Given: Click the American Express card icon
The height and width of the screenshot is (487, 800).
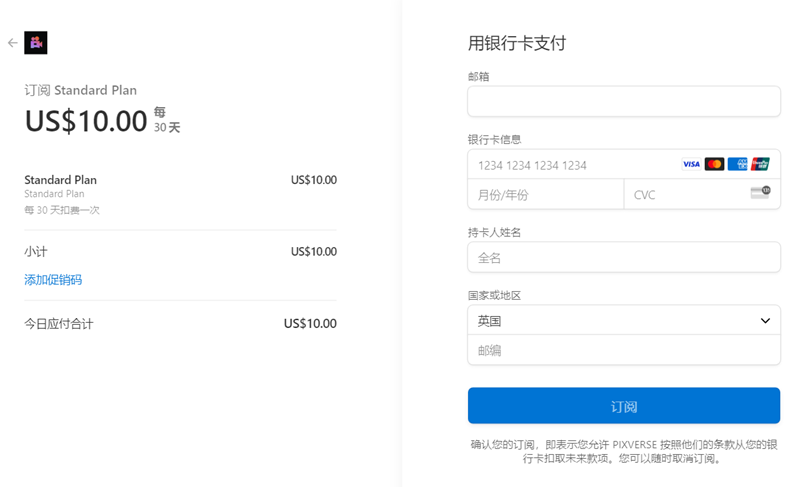Looking at the screenshot, I should [x=738, y=164].
